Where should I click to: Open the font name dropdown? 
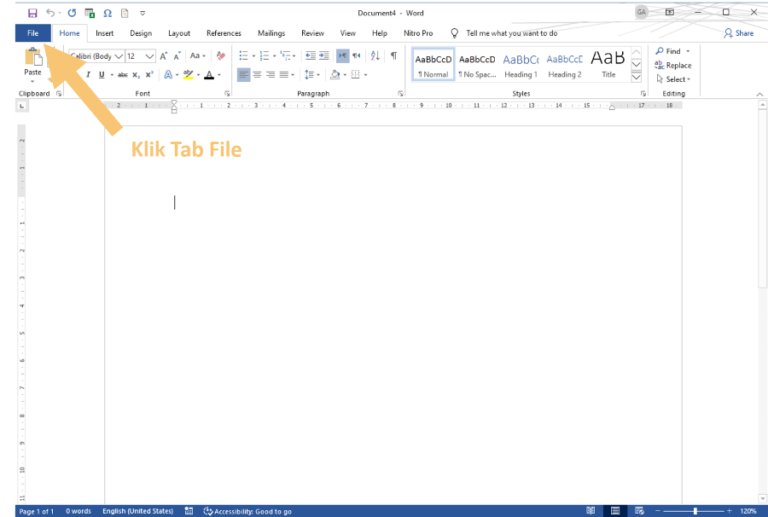(119, 56)
